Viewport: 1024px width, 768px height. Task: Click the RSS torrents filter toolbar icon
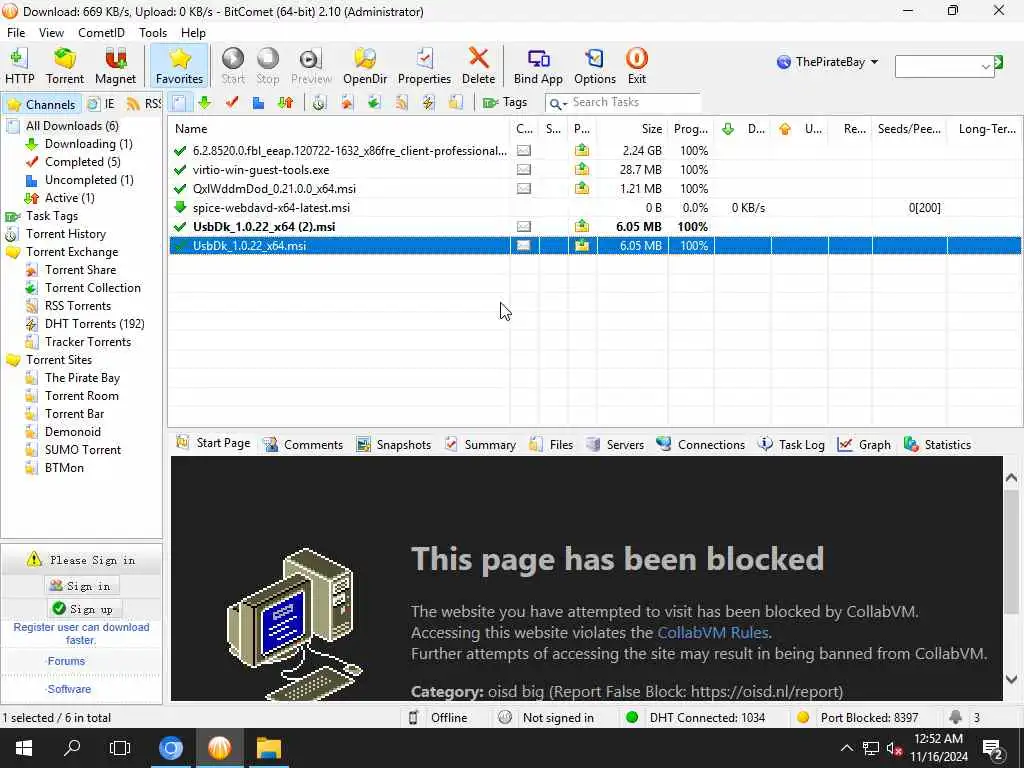(401, 103)
